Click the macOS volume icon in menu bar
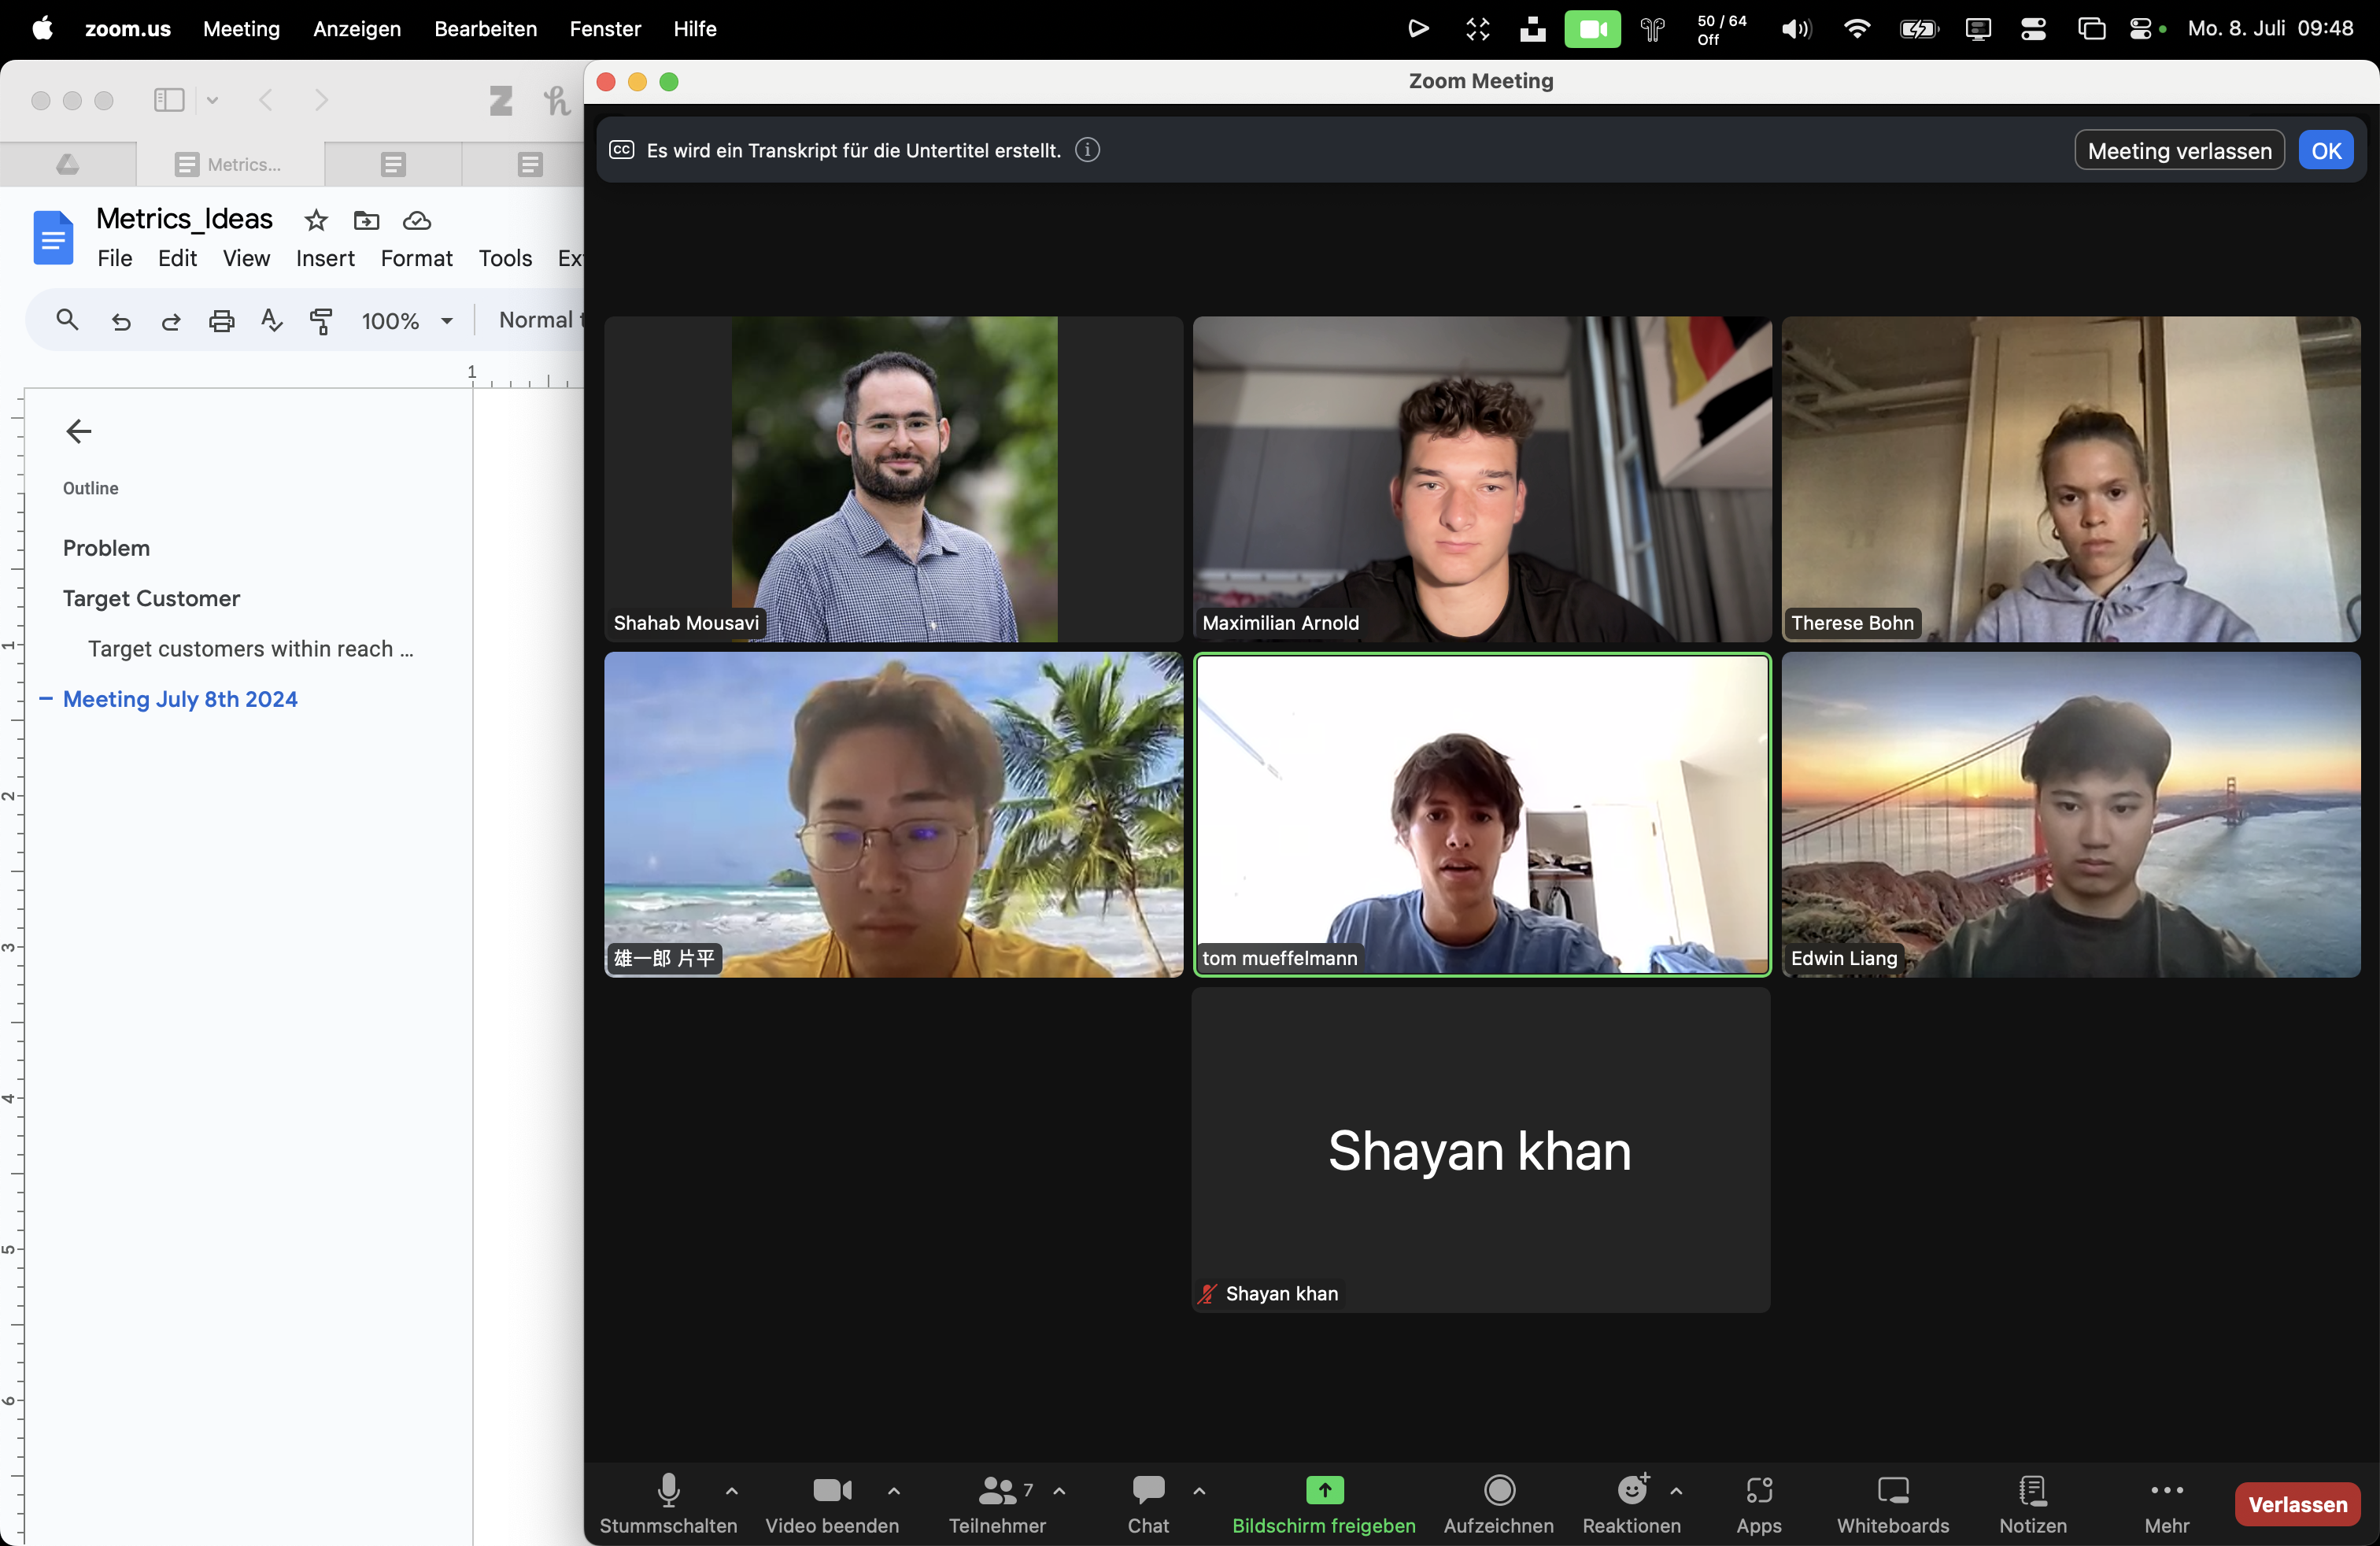 click(1795, 29)
